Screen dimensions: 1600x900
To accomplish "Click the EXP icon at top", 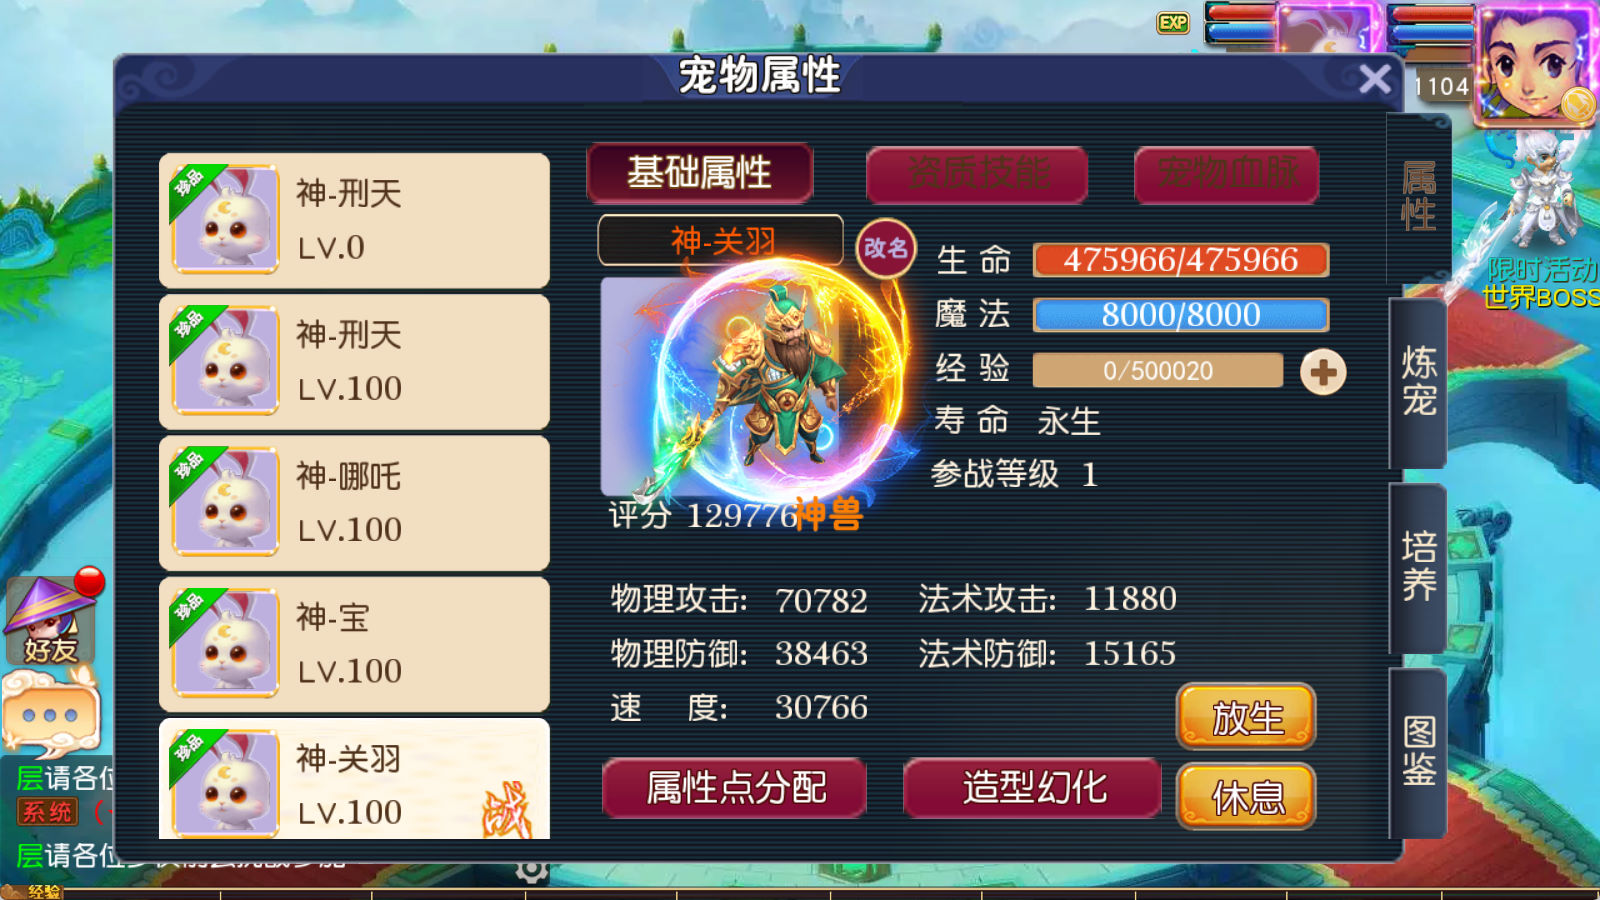I will coord(1173,23).
